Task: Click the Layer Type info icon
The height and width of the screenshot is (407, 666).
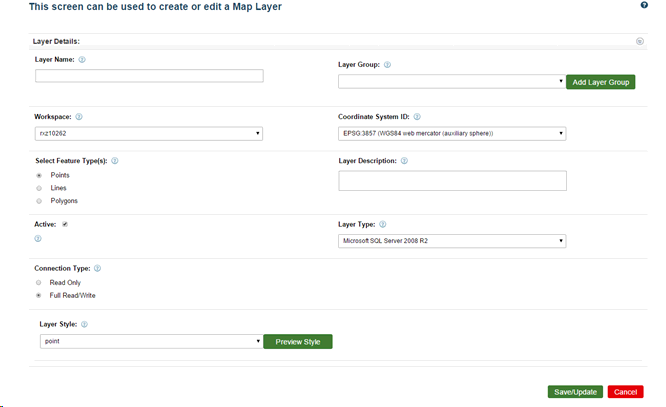Action: (383, 225)
